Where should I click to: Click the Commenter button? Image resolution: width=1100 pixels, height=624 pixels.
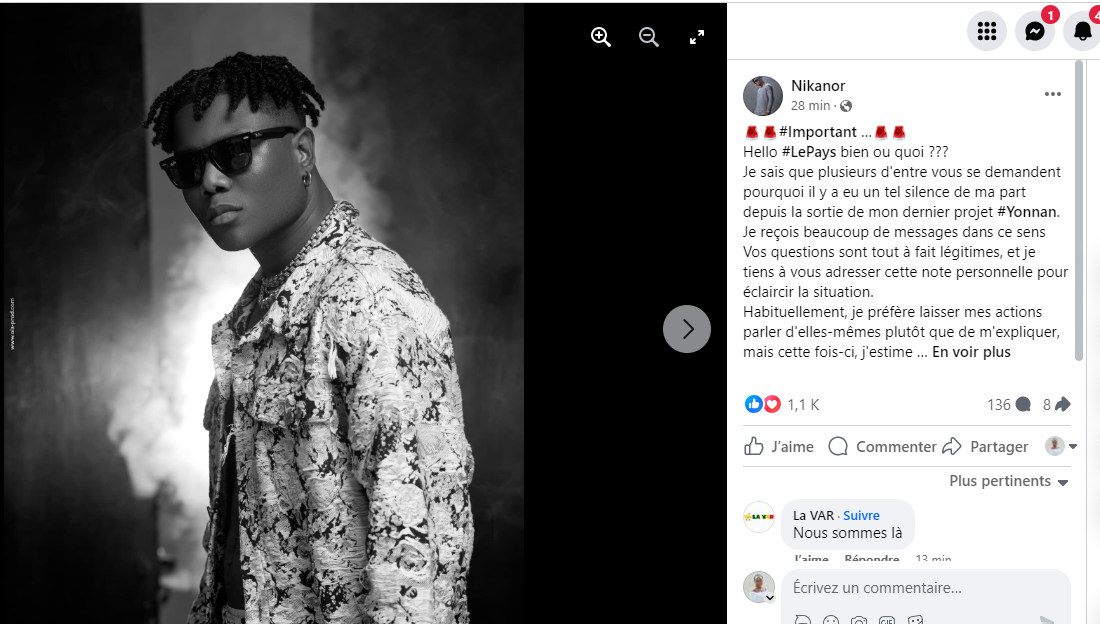[883, 446]
